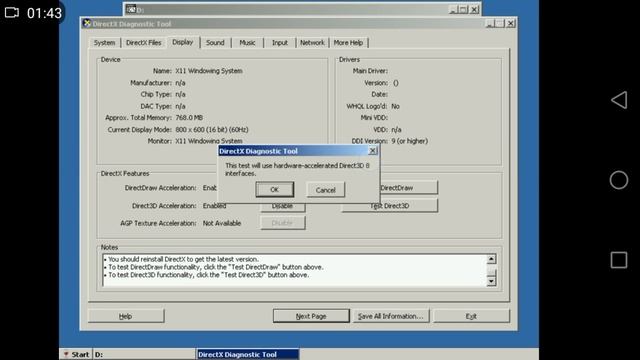
Task: Click display mode '800 x 600 (16 bit) (60Hz)'
Action: pyautogui.click(x=212, y=129)
